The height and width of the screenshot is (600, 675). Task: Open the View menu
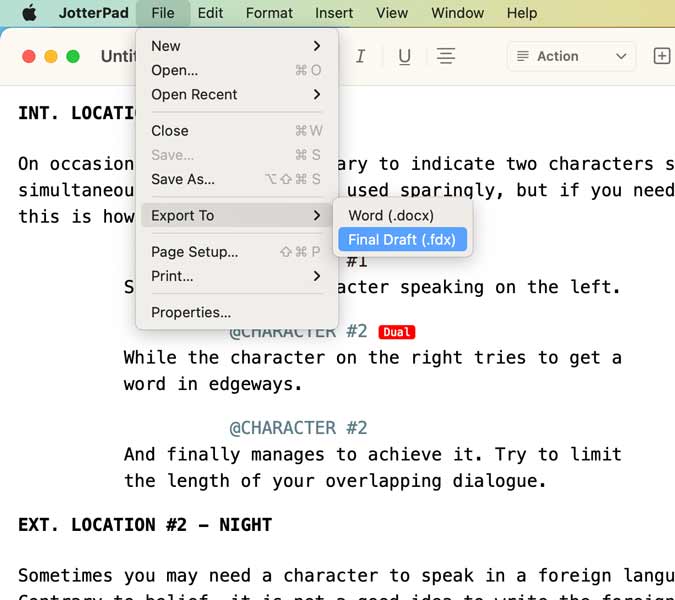pyautogui.click(x=392, y=13)
